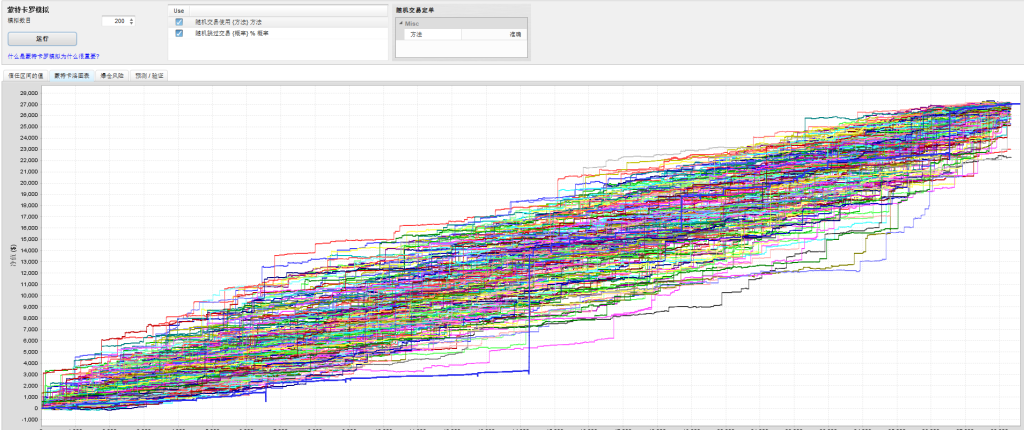
Task: Click the 0 label on the y-axis
Action: click(x=36, y=408)
